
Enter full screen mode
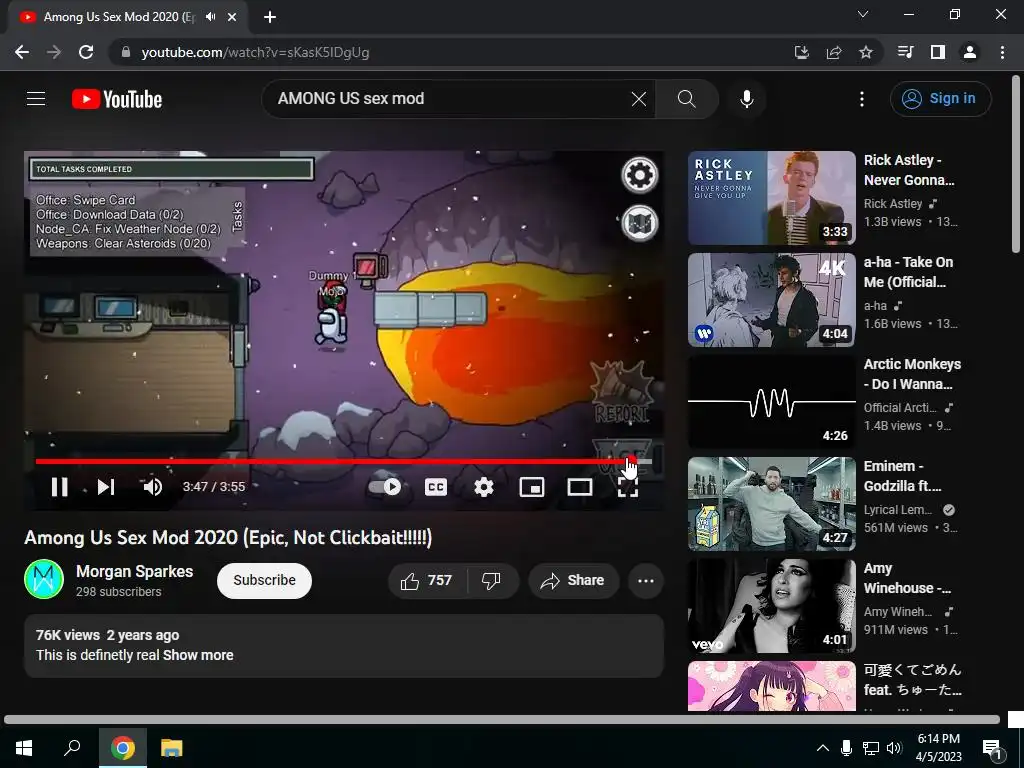point(628,487)
